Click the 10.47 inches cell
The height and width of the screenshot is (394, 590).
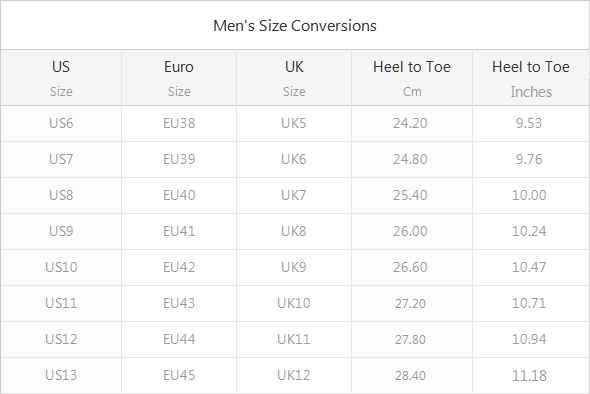[531, 267]
